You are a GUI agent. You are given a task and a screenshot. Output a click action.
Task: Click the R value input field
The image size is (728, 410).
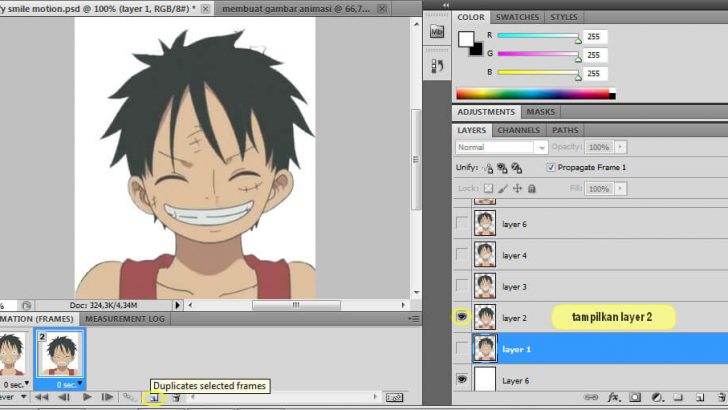click(x=595, y=36)
